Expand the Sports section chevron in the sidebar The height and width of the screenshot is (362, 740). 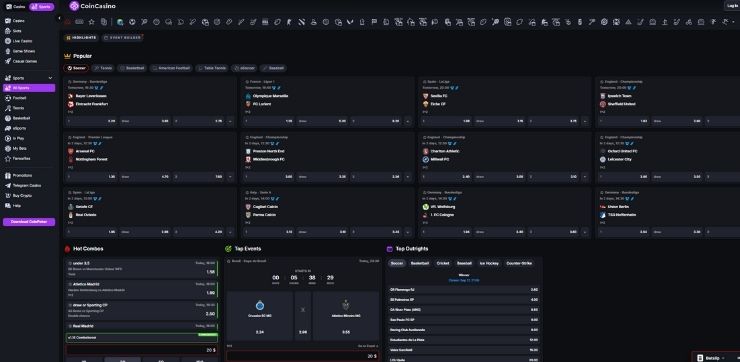pos(50,78)
